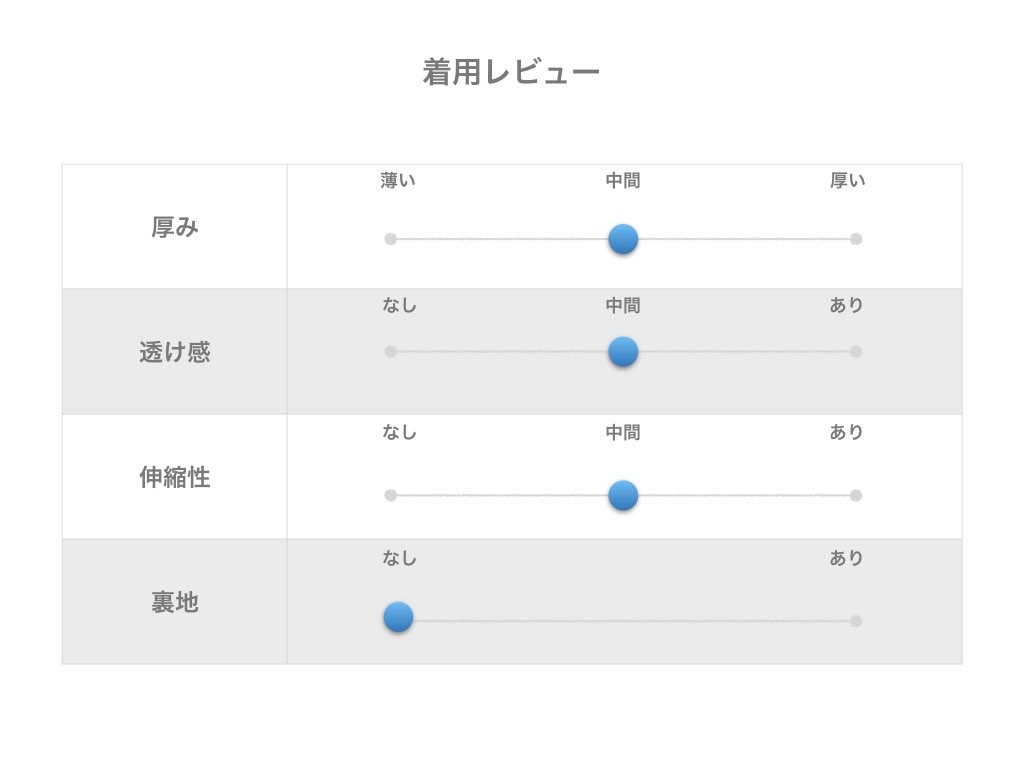1024x768 pixels.
Task: Set 厚み slider to 薄い endpoint
Action: 391,239
